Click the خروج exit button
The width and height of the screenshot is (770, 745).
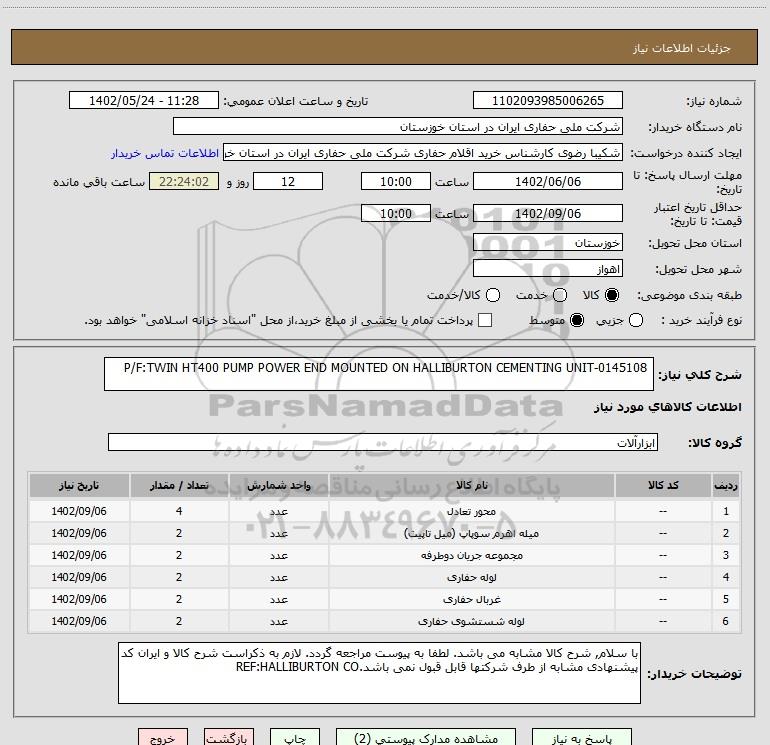pos(161,738)
